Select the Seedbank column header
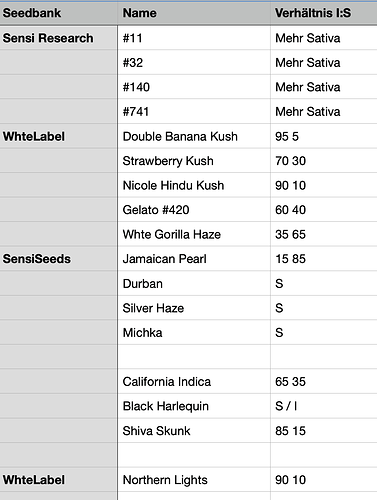Image resolution: width=377 pixels, height=500 pixels. coord(58,13)
